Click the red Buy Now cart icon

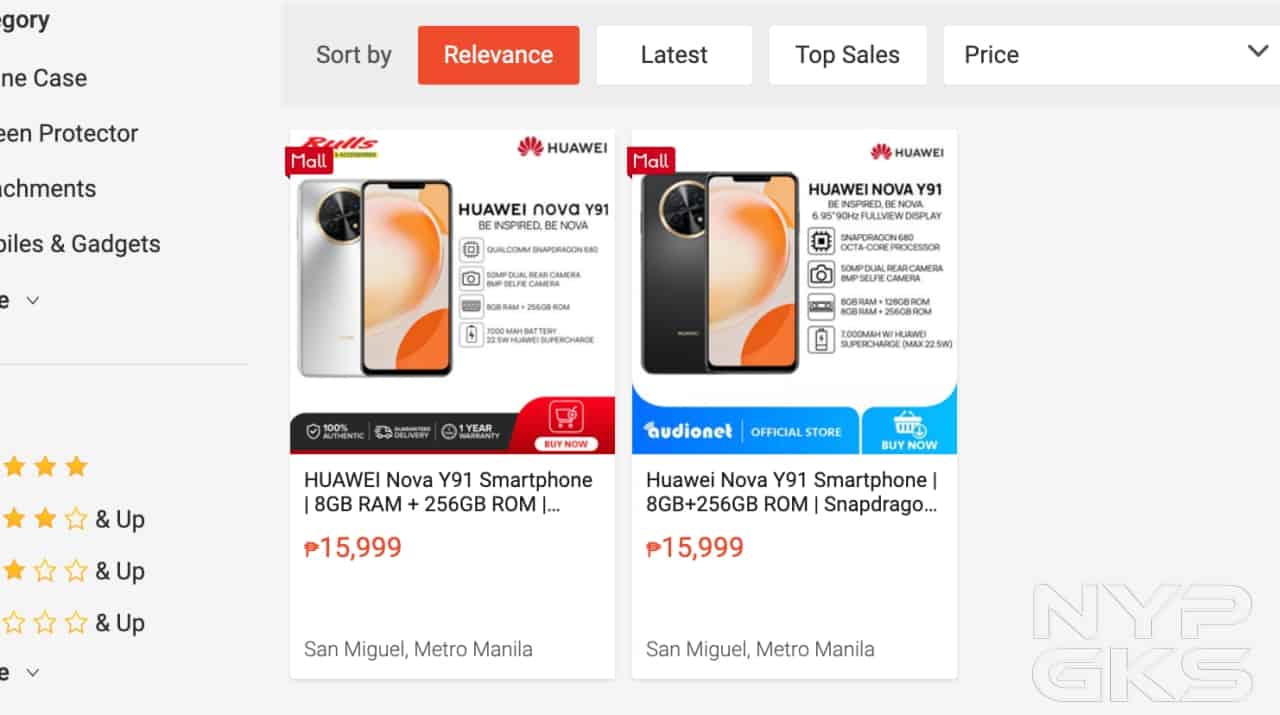(x=566, y=425)
